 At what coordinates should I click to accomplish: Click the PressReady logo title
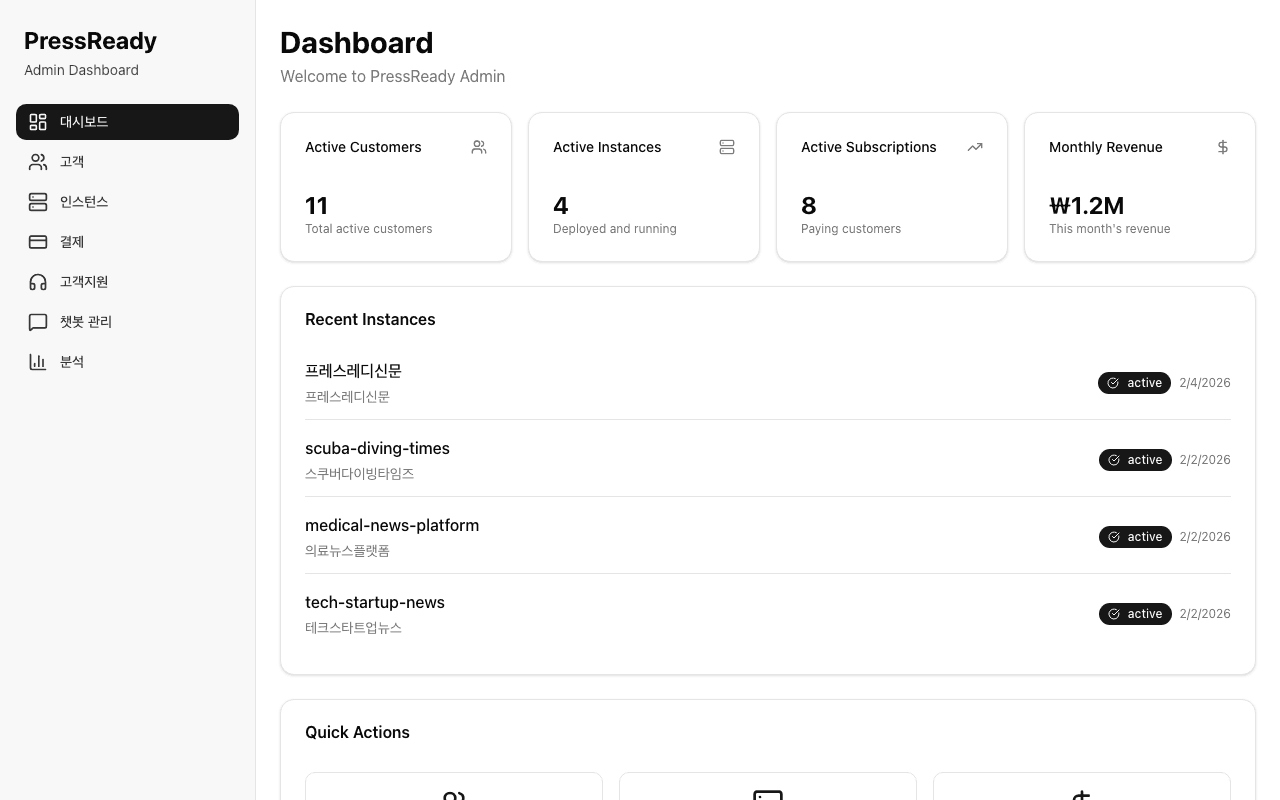coord(90,41)
